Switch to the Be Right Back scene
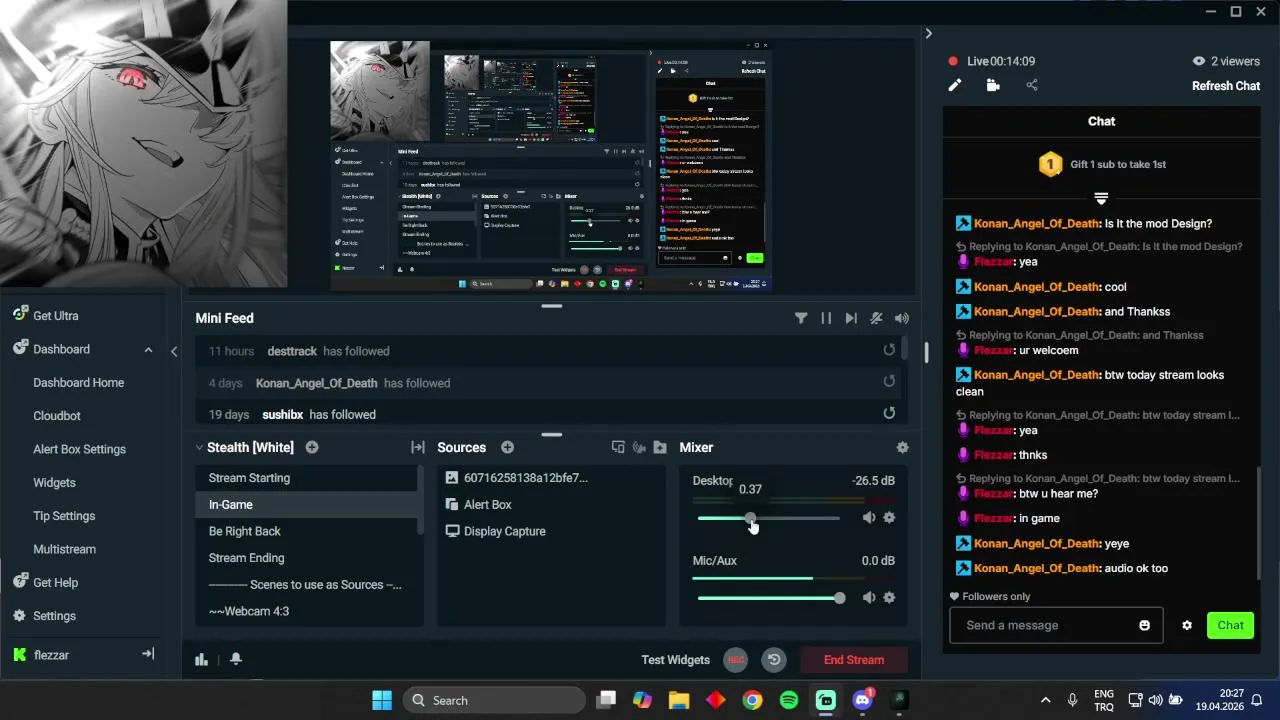This screenshot has width=1280, height=720. click(306, 531)
